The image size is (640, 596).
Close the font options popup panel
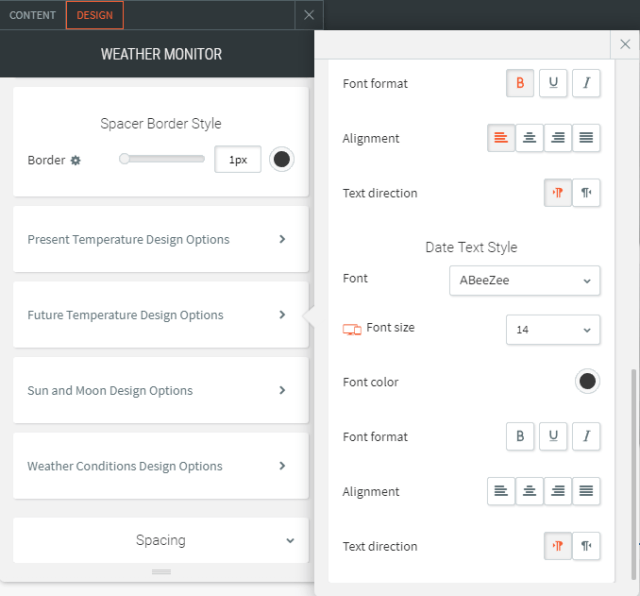tap(625, 44)
